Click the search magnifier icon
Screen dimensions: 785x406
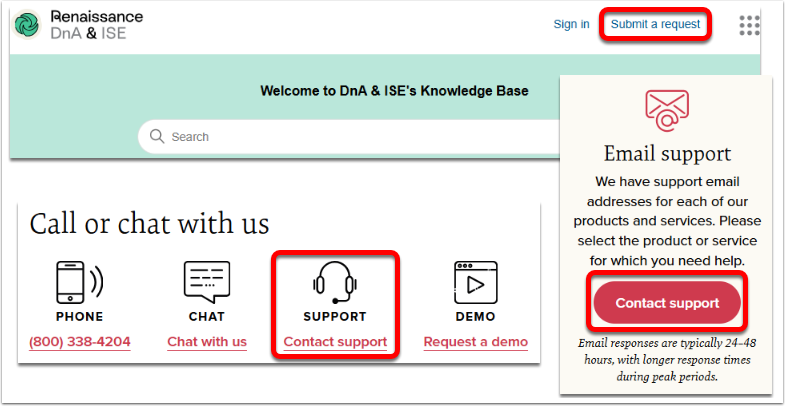[157, 136]
